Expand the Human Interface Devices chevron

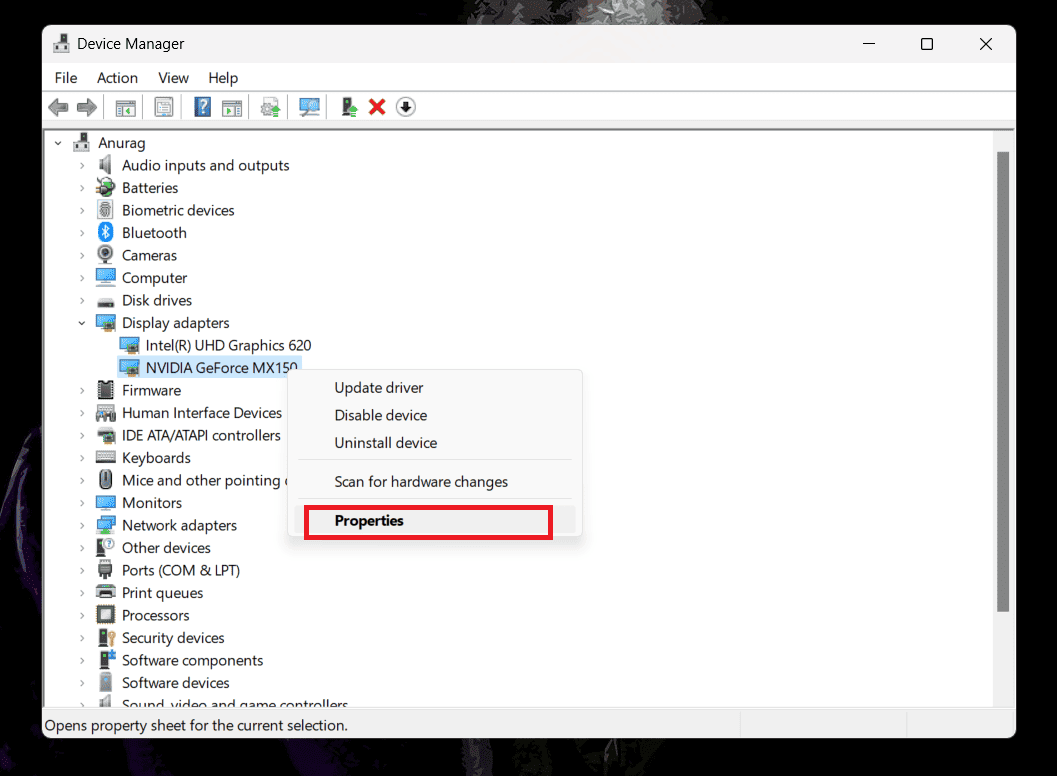82,413
